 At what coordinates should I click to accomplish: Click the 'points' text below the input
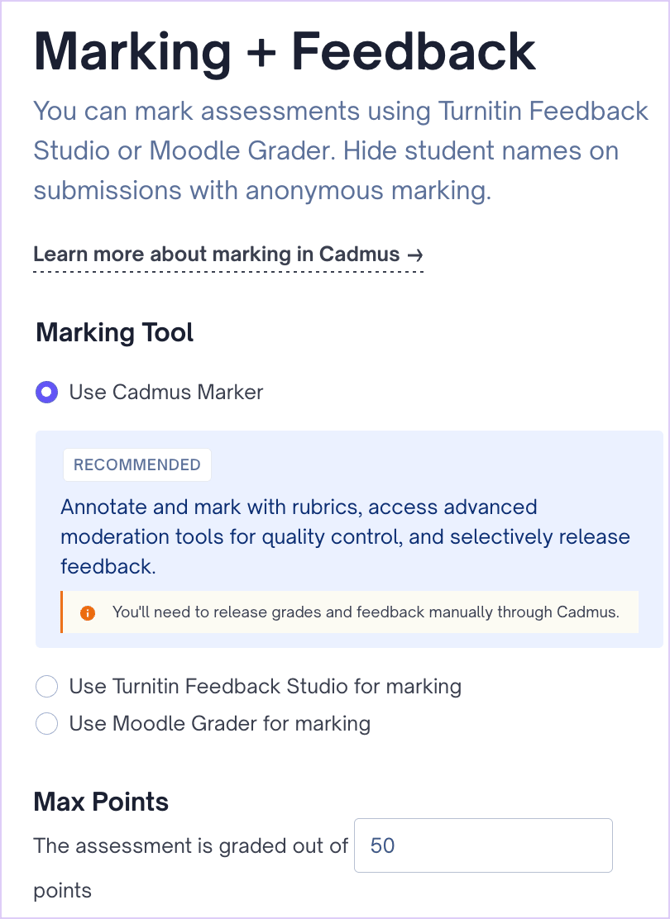[x=62, y=890]
